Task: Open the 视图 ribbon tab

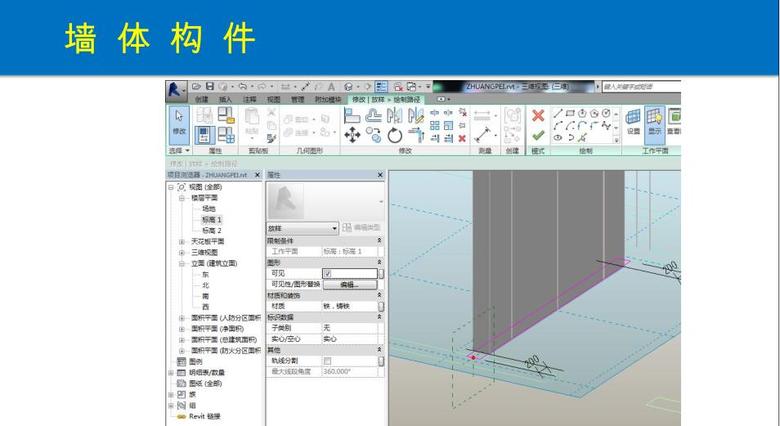Action: [x=273, y=100]
